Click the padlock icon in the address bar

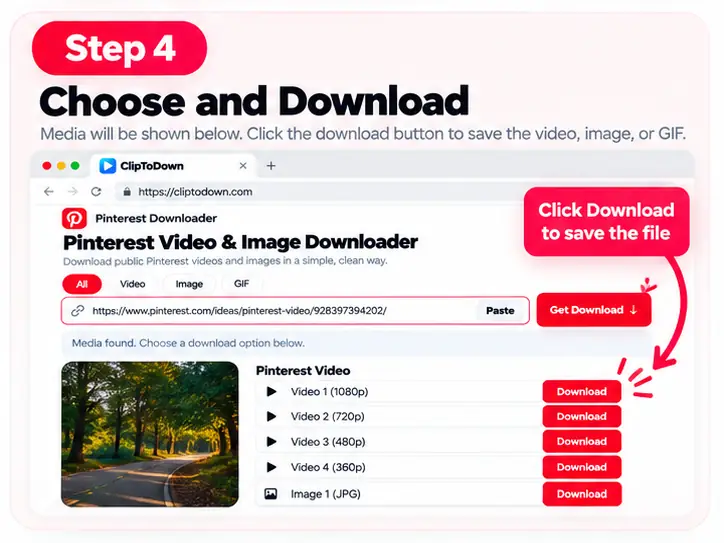coord(127,192)
